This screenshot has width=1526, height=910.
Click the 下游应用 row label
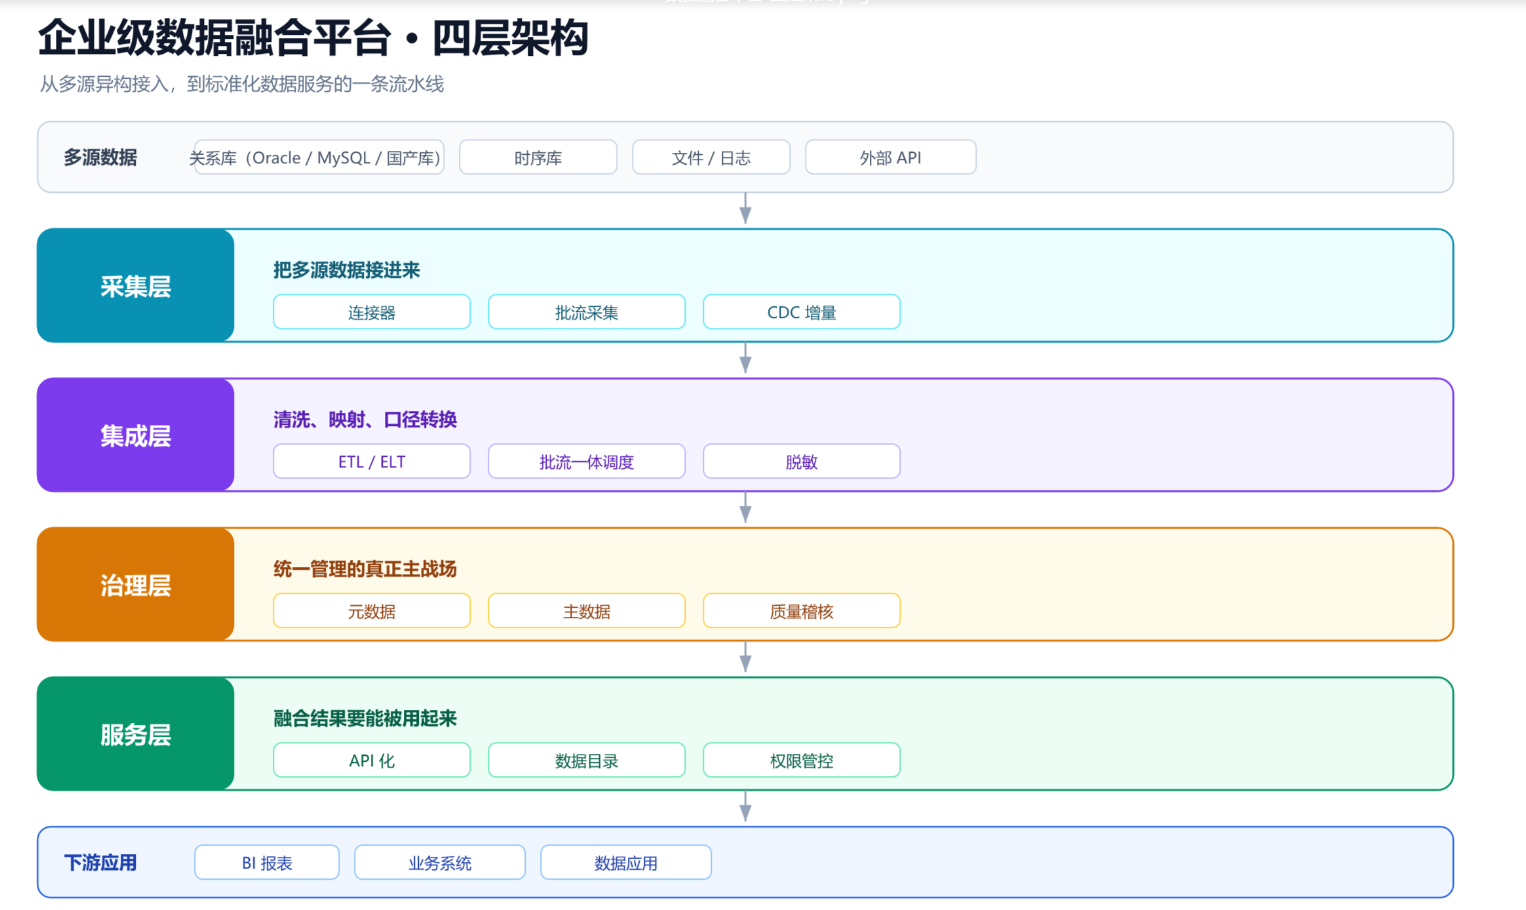pos(100,863)
